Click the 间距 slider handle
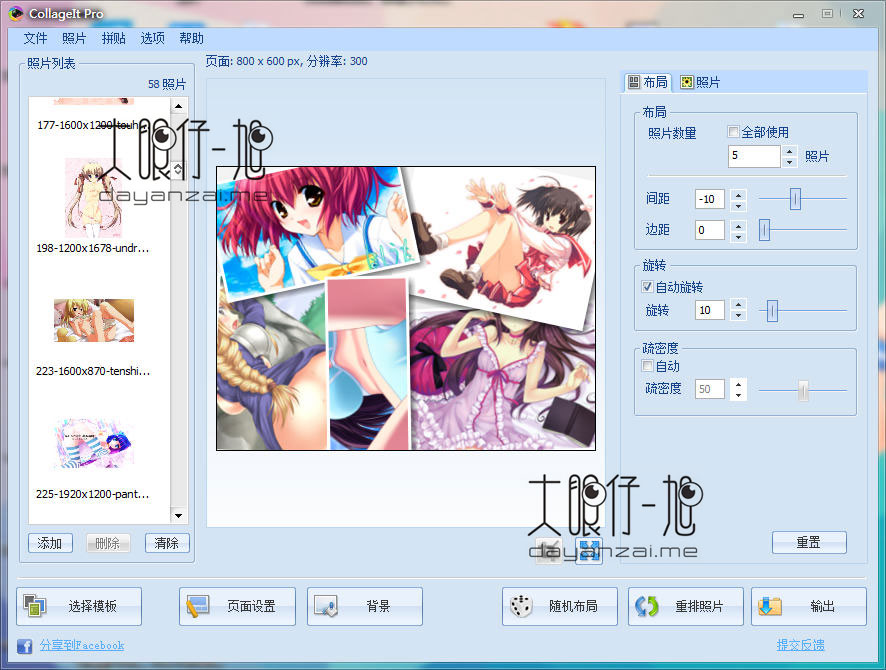 pos(795,199)
